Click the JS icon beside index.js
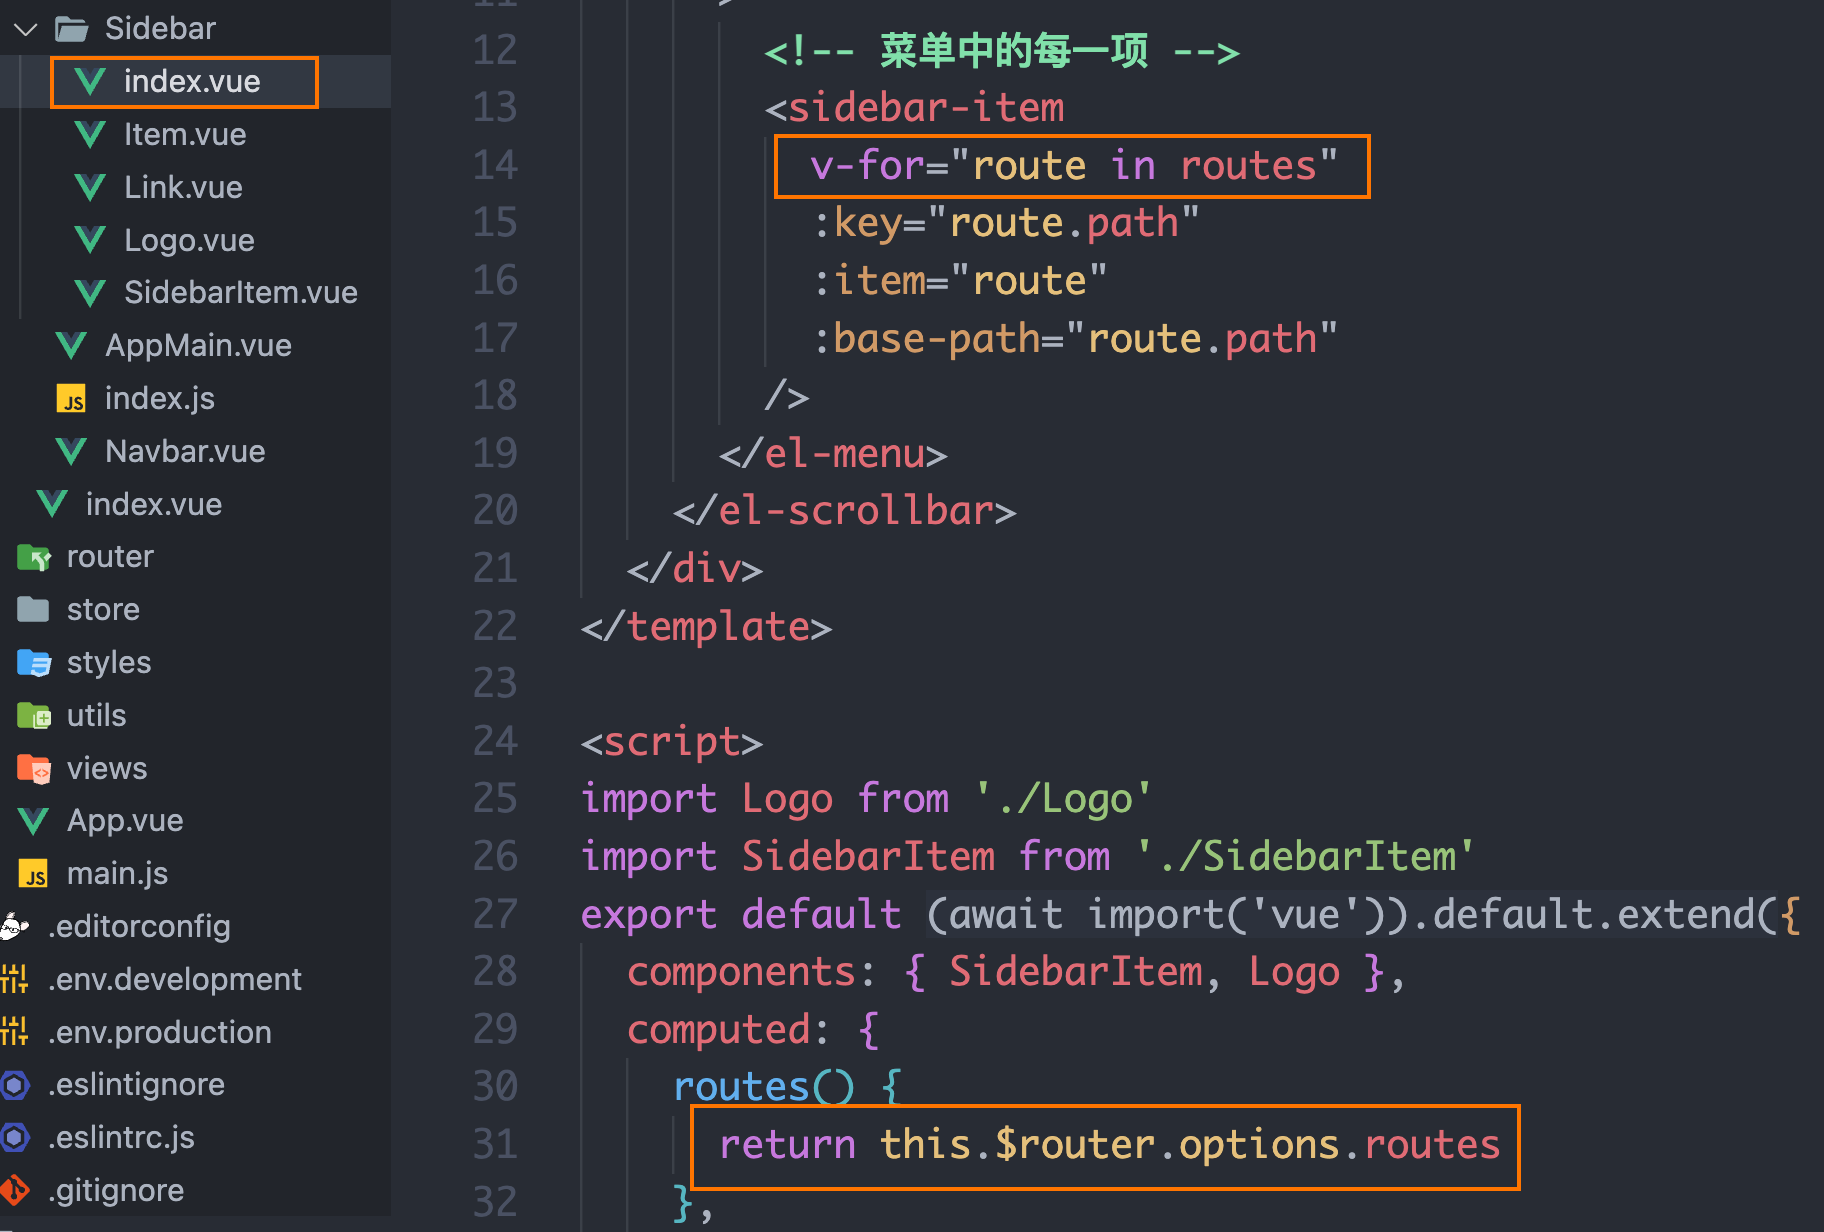 point(71,398)
